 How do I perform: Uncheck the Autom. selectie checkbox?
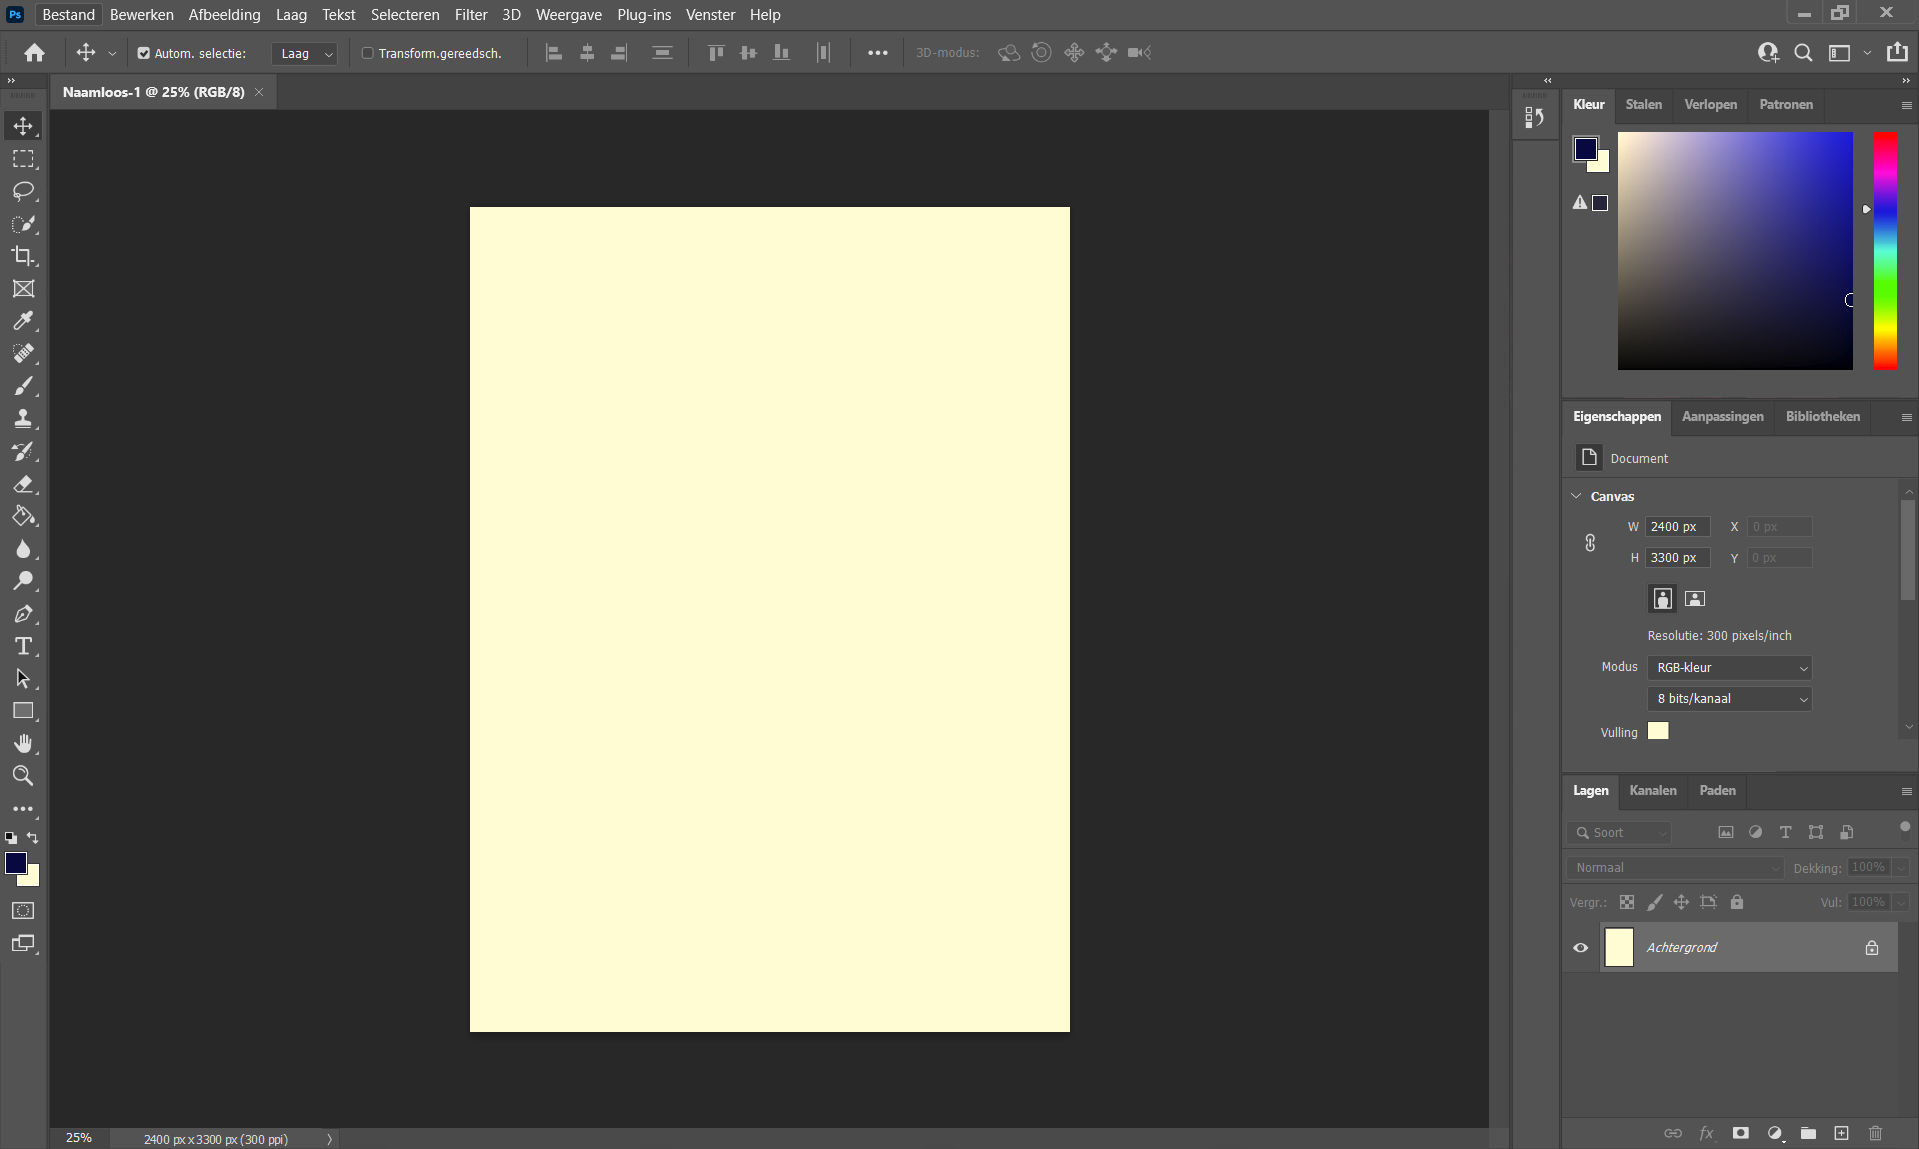(x=144, y=53)
